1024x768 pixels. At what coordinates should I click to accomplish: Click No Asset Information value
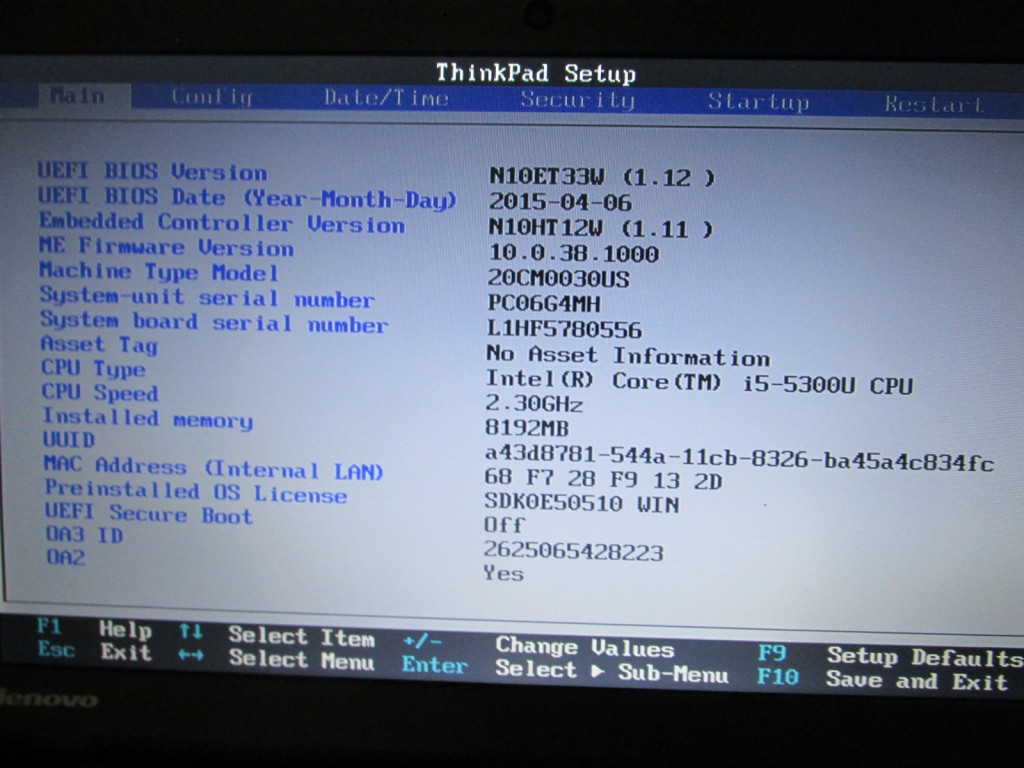click(628, 356)
